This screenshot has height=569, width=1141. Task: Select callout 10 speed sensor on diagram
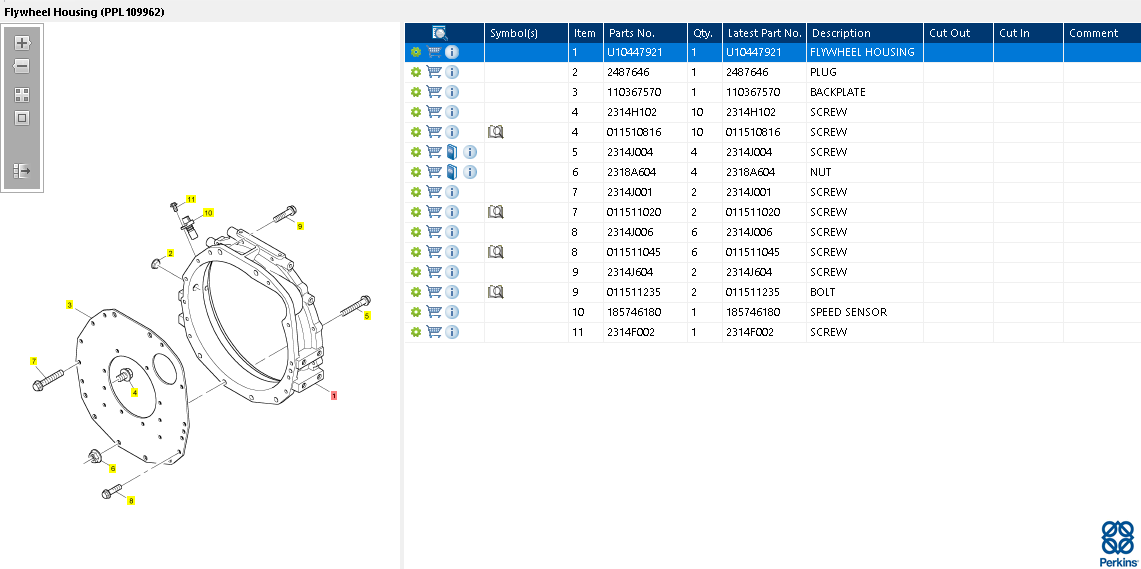click(x=208, y=213)
